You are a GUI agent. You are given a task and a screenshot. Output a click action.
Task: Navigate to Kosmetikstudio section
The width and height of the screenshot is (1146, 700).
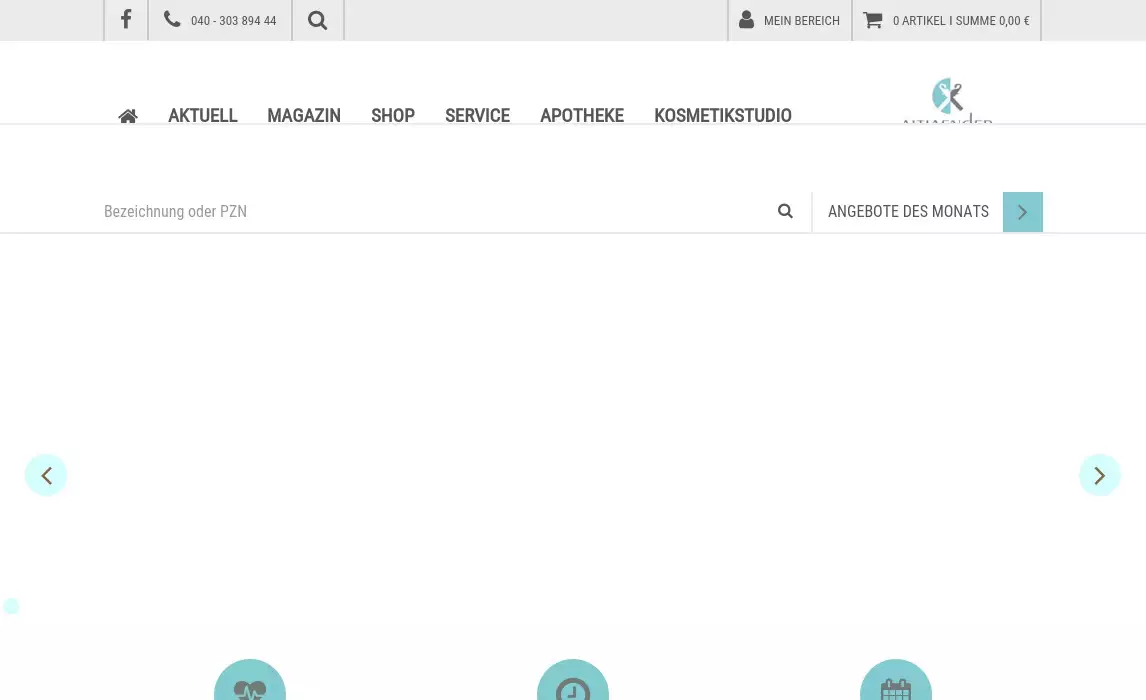(722, 116)
